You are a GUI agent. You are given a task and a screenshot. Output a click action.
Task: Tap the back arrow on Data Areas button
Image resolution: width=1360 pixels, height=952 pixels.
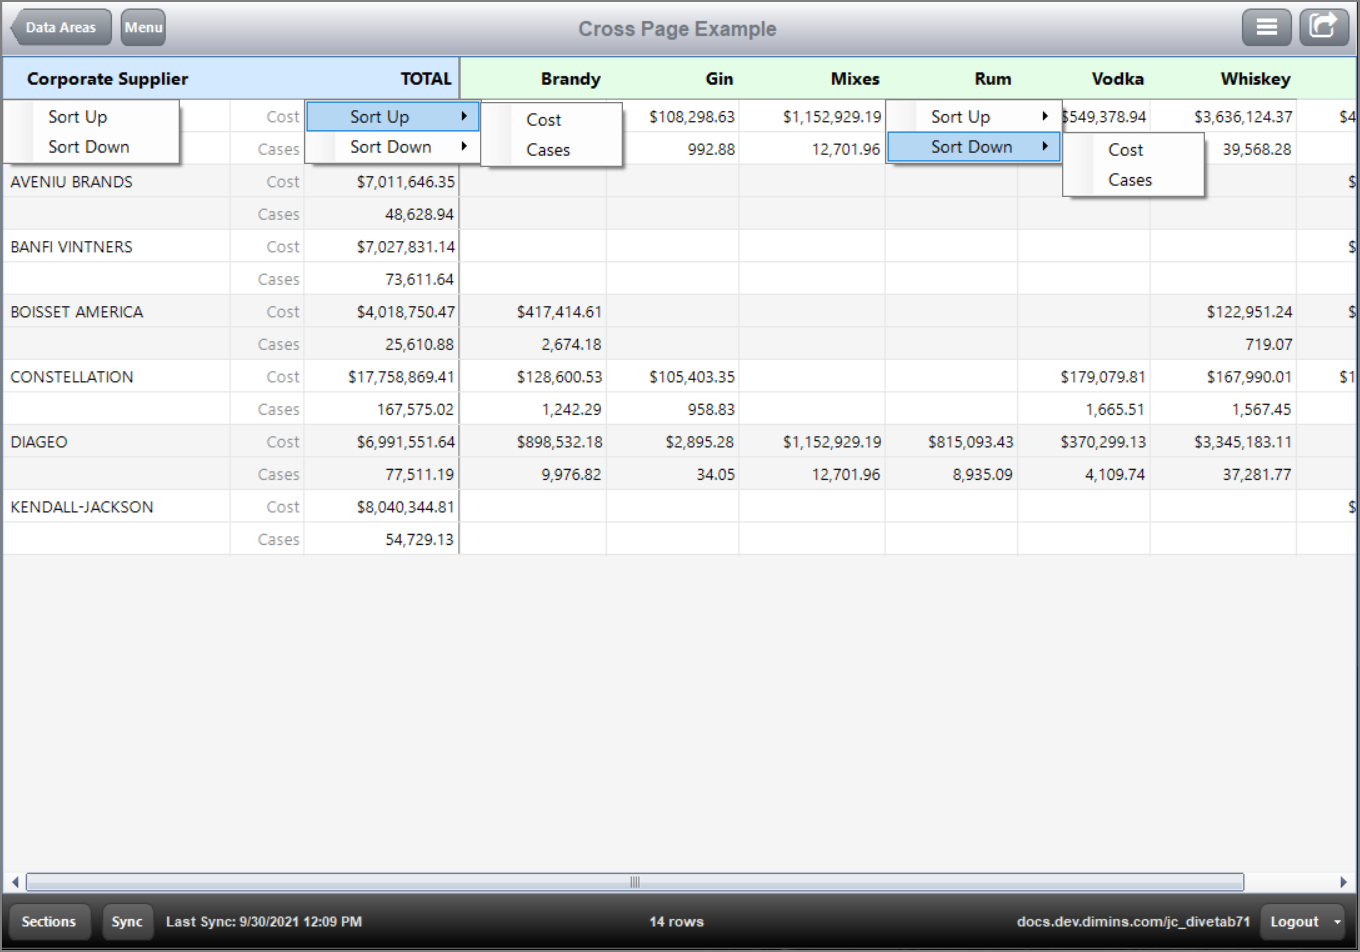click(15, 28)
